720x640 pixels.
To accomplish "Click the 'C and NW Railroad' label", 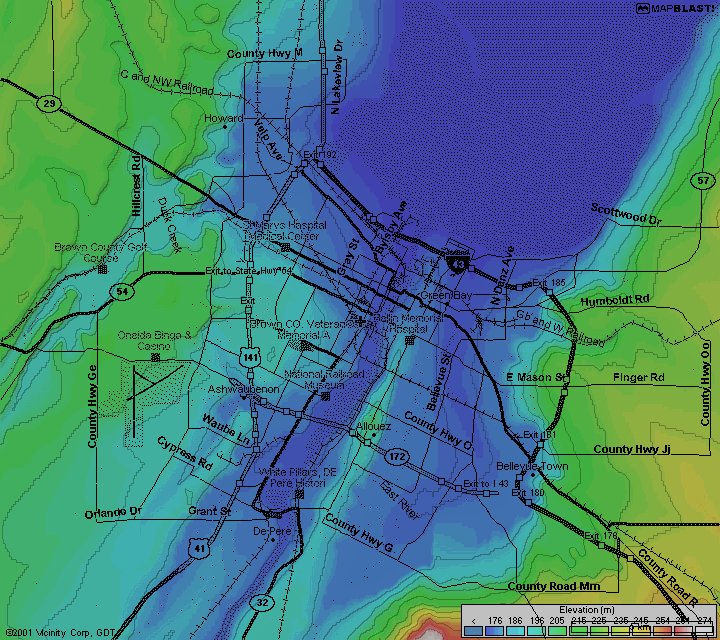I will (167, 82).
